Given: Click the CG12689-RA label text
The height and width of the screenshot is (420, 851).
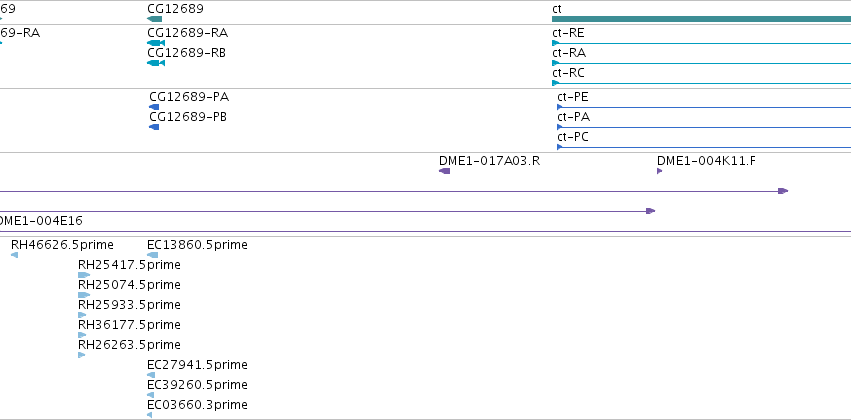Looking at the screenshot, I should point(188,33).
